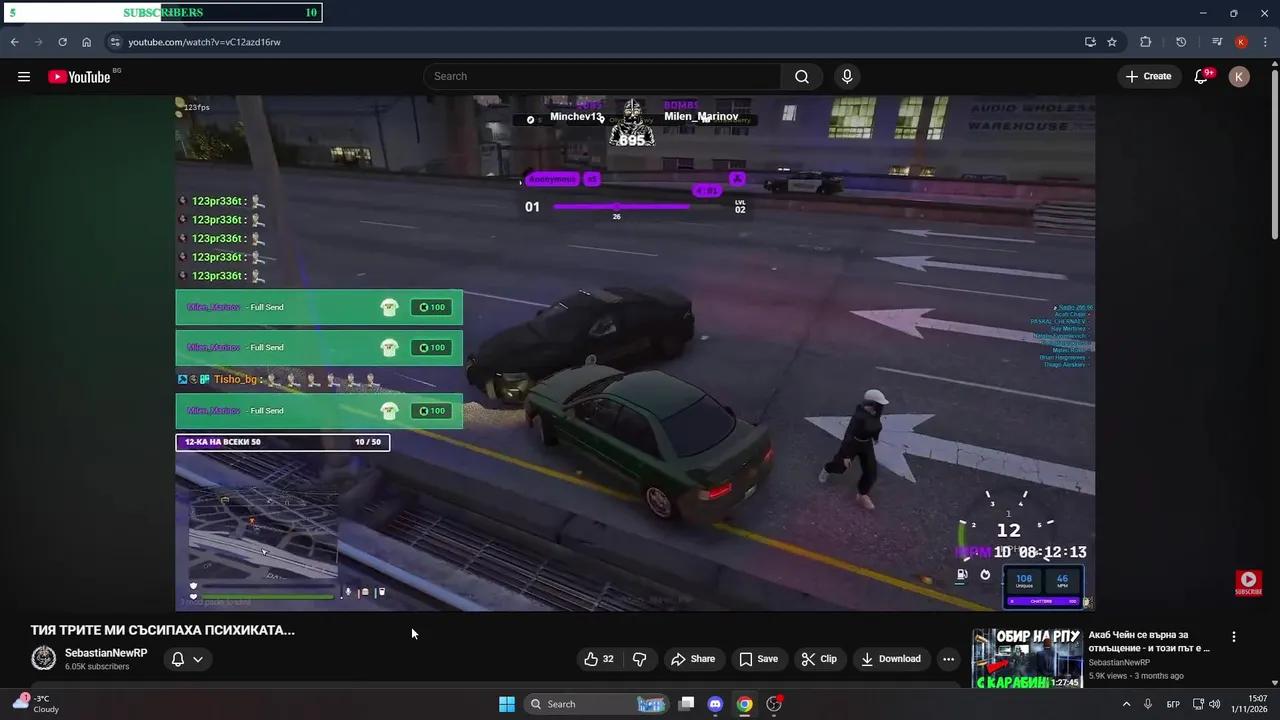This screenshot has width=1280, height=720.
Task: Search by voice using the microphone icon
Action: pos(847,76)
